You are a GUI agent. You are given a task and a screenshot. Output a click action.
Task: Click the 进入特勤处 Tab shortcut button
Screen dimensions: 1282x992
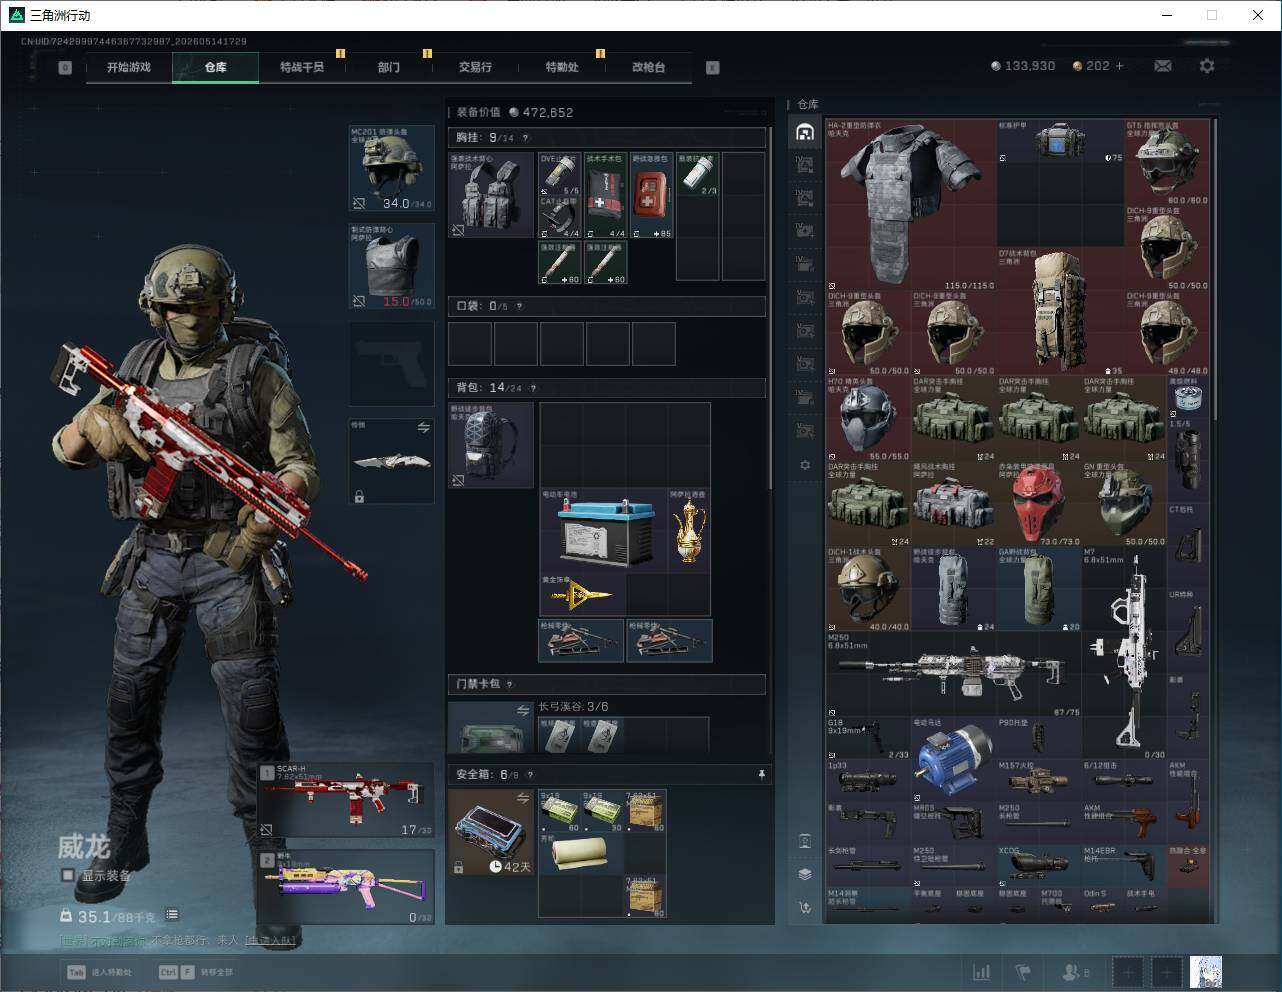[x=99, y=972]
